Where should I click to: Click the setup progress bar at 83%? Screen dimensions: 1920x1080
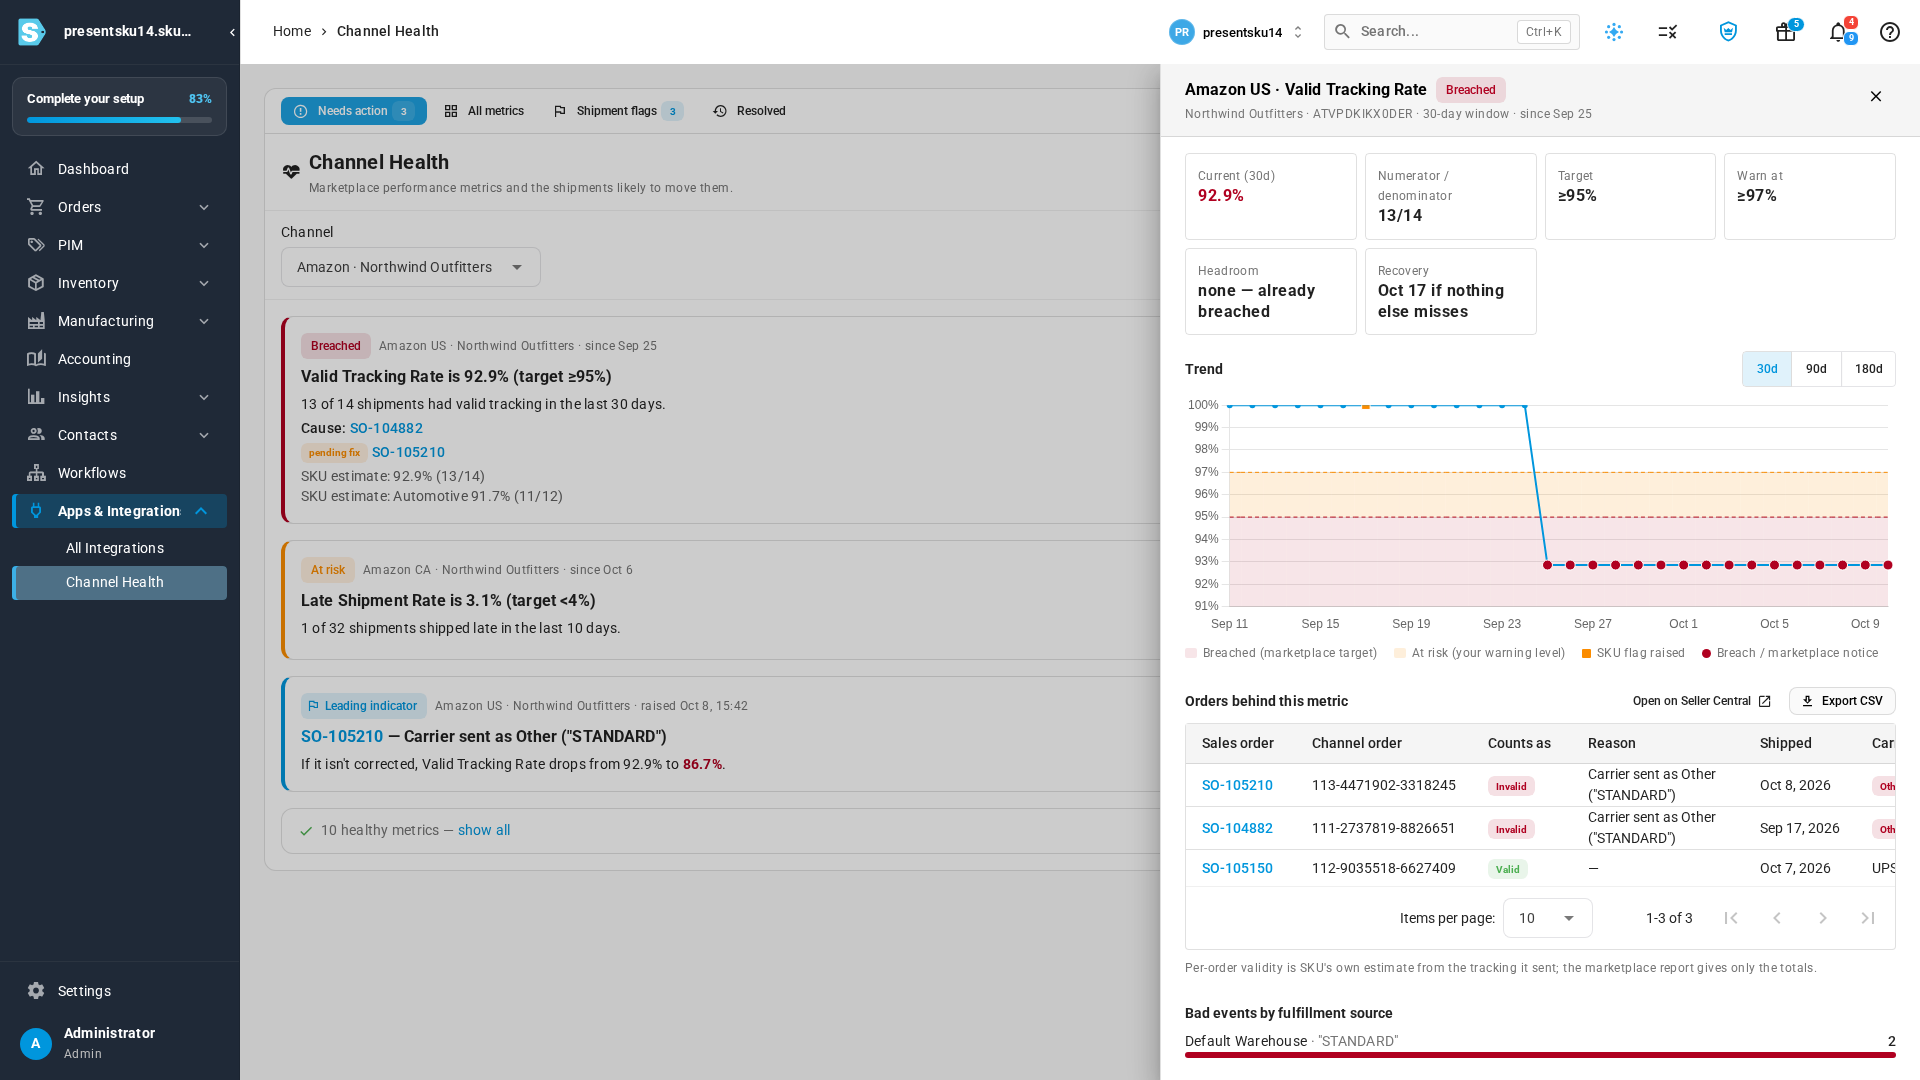[x=119, y=120]
